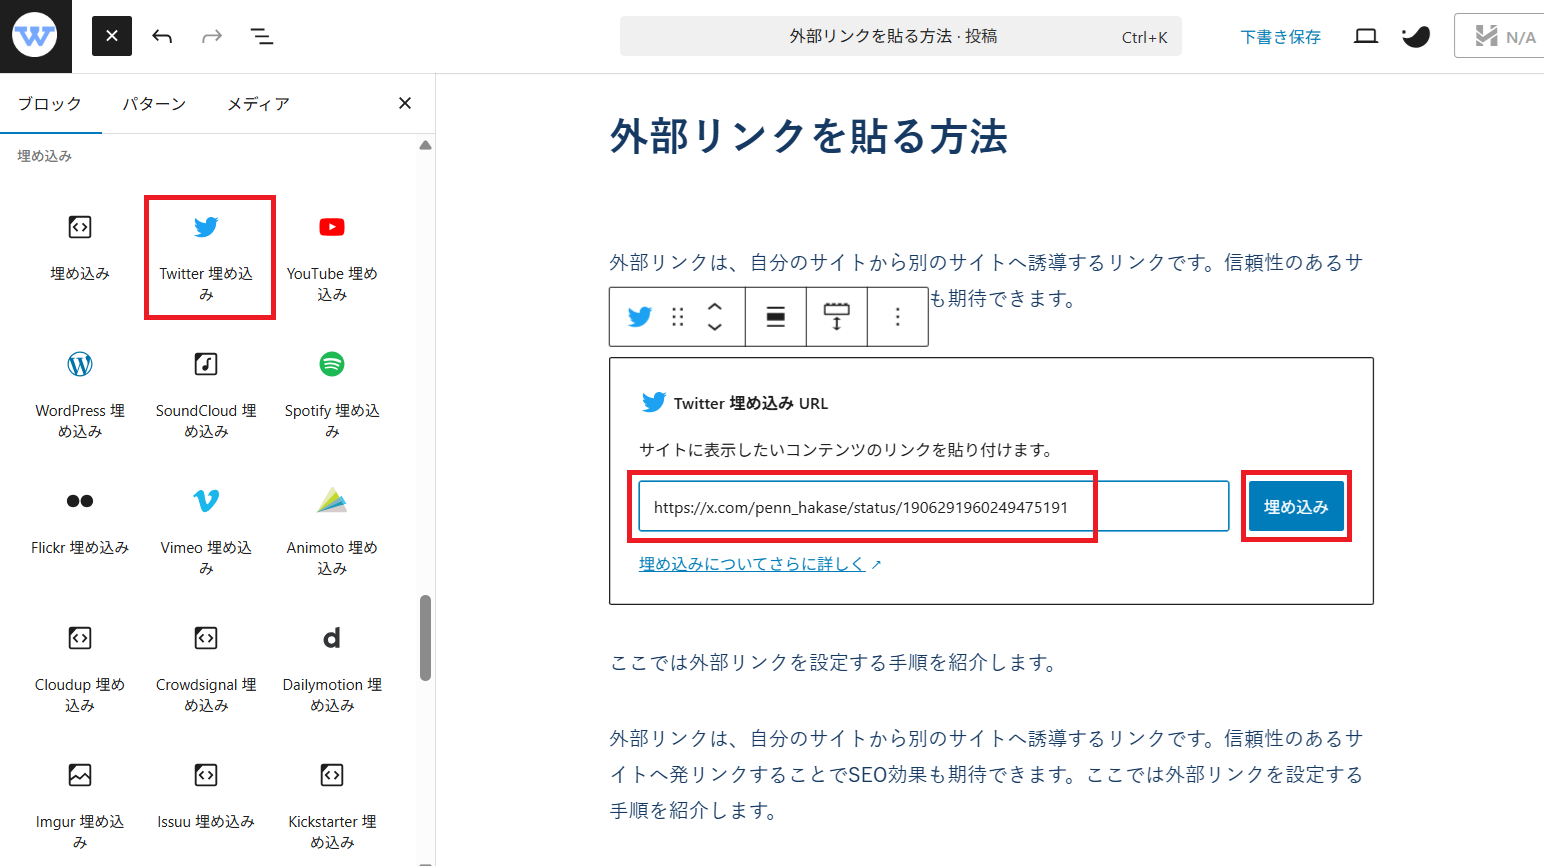Open the block options three-dot menu
1544x866 pixels.
tap(898, 317)
